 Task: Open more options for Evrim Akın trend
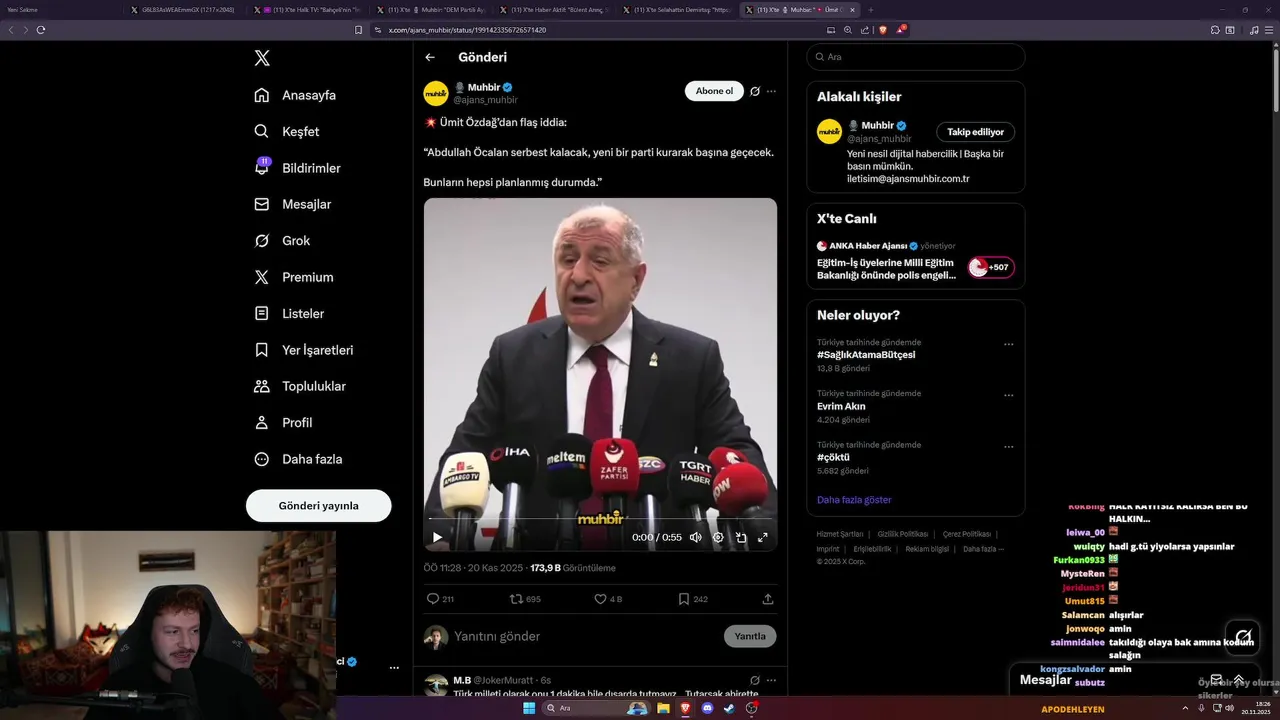[1008, 396]
